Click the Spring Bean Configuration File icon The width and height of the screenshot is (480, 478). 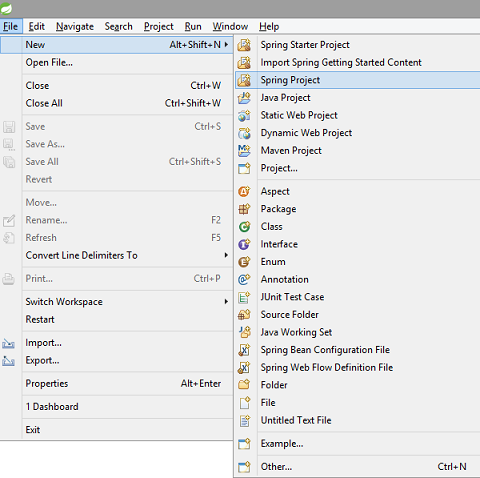point(244,350)
